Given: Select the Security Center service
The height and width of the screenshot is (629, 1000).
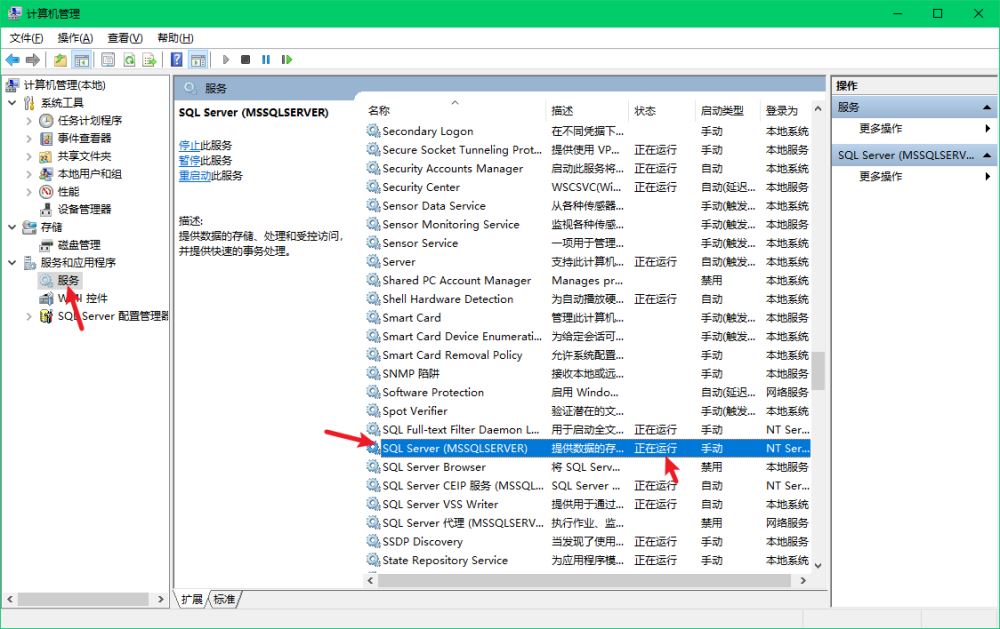Looking at the screenshot, I should coord(588,188).
